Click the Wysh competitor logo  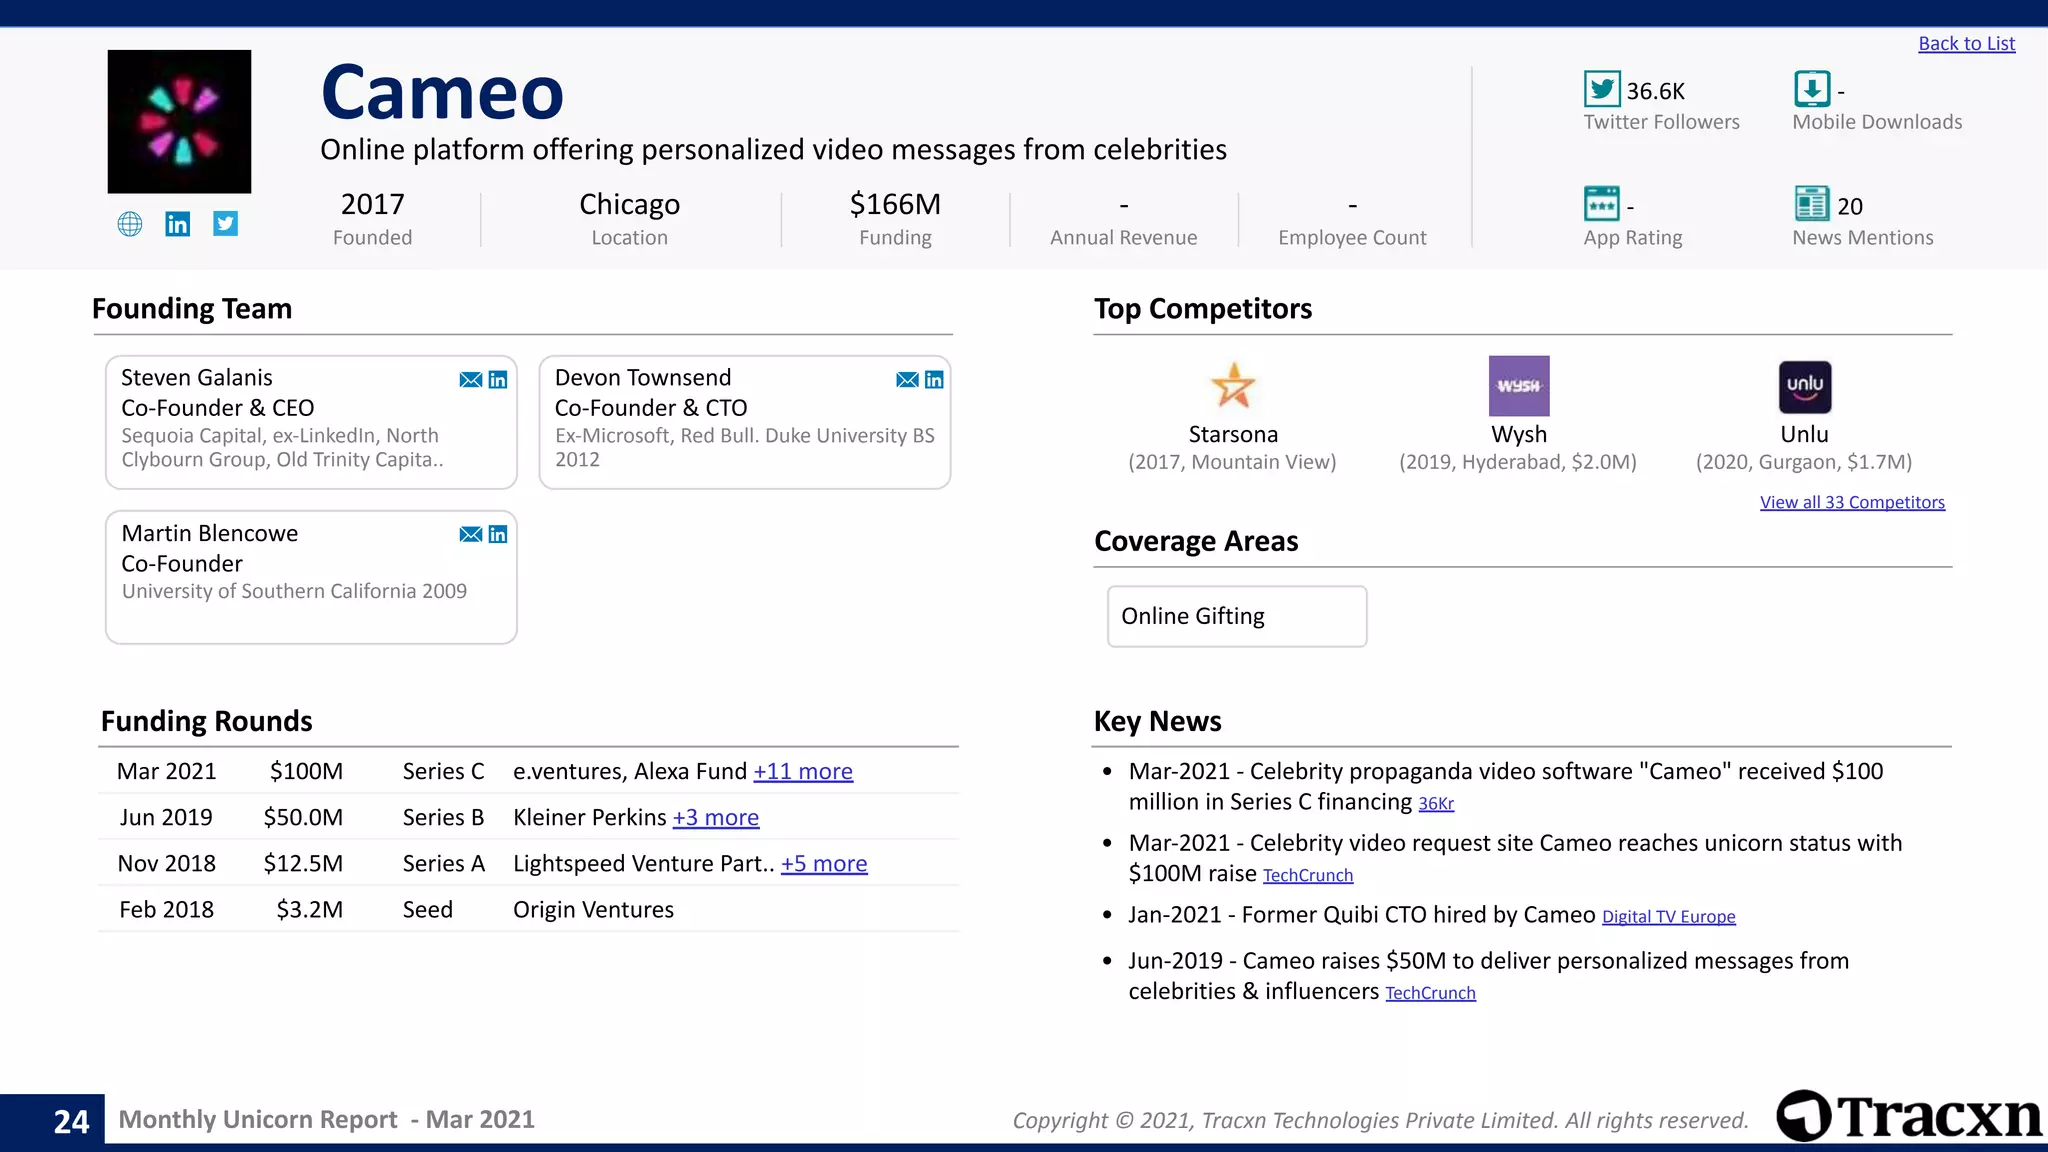coord(1519,386)
